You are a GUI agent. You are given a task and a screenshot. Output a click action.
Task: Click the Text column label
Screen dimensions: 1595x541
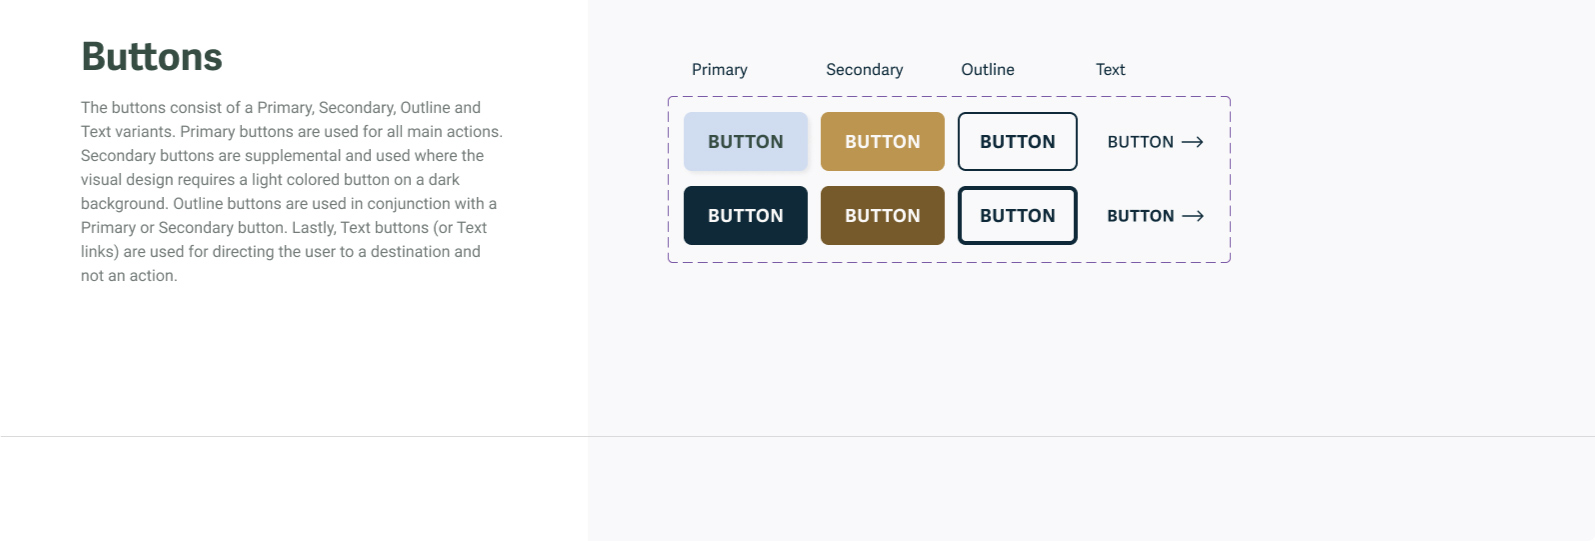click(x=1110, y=70)
